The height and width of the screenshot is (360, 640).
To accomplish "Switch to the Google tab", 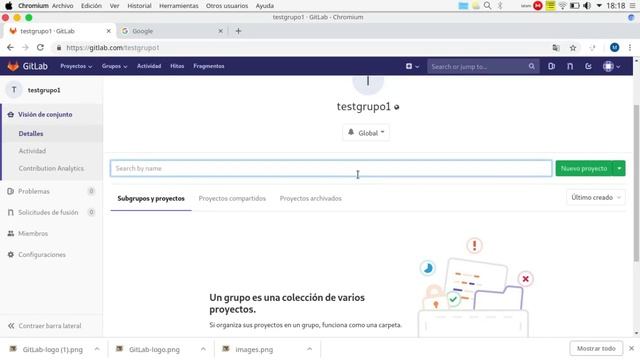I will click(172, 31).
